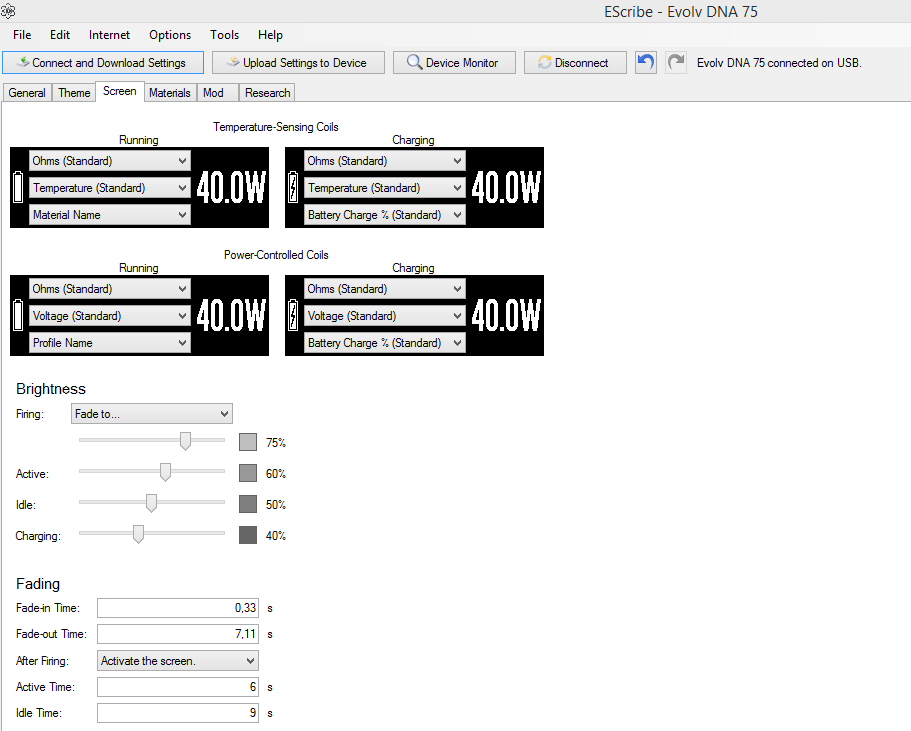Image resolution: width=911 pixels, height=731 pixels.
Task: Expand the Material Name dropdown
Action: pyautogui.click(x=110, y=215)
